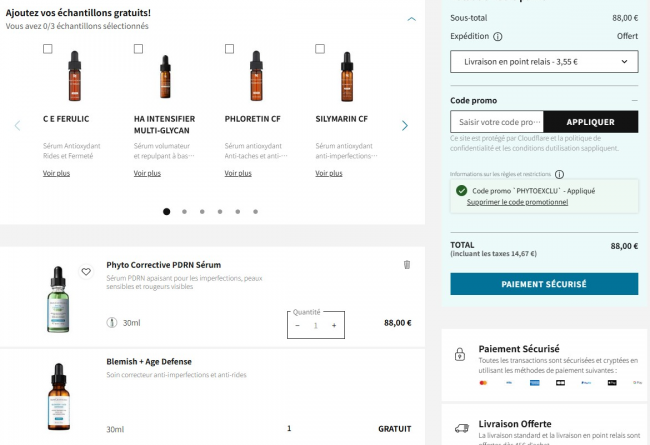
Task: Open the Livraison en point relais dropdown
Action: click(x=544, y=62)
